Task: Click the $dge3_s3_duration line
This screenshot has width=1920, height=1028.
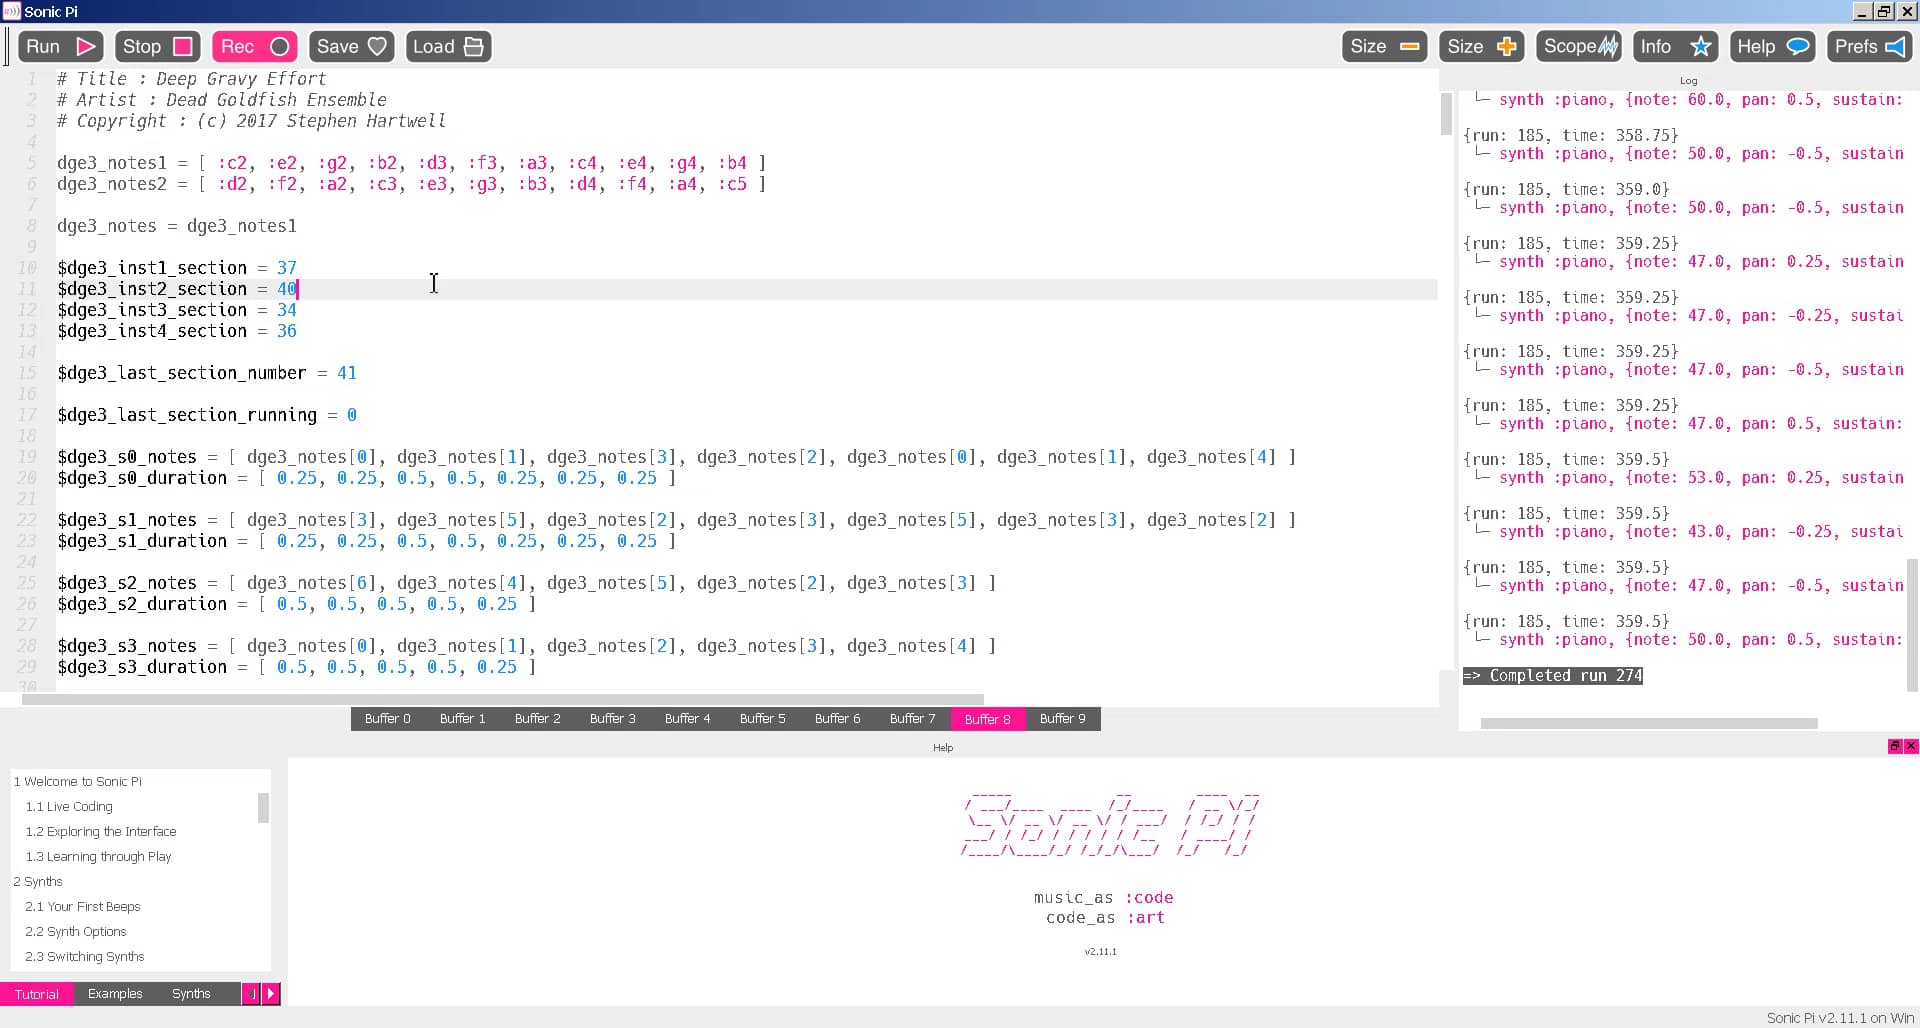Action: click(297, 667)
